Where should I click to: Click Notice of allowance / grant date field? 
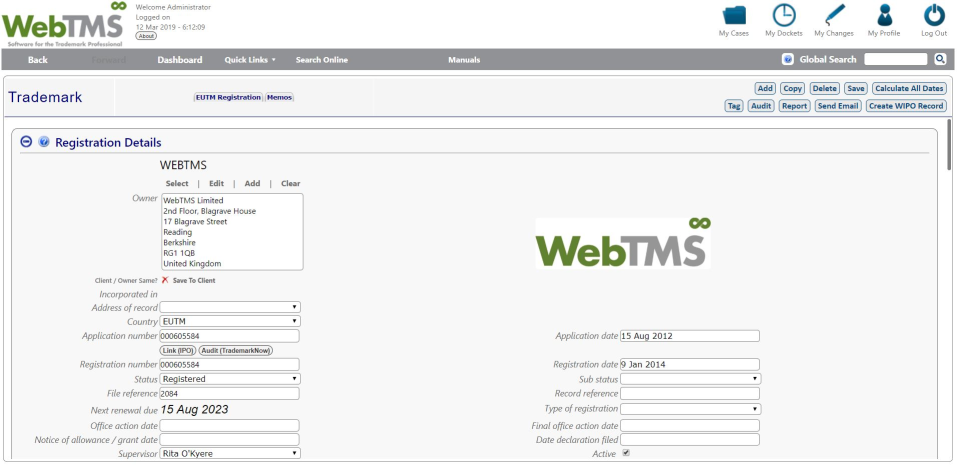[230, 440]
